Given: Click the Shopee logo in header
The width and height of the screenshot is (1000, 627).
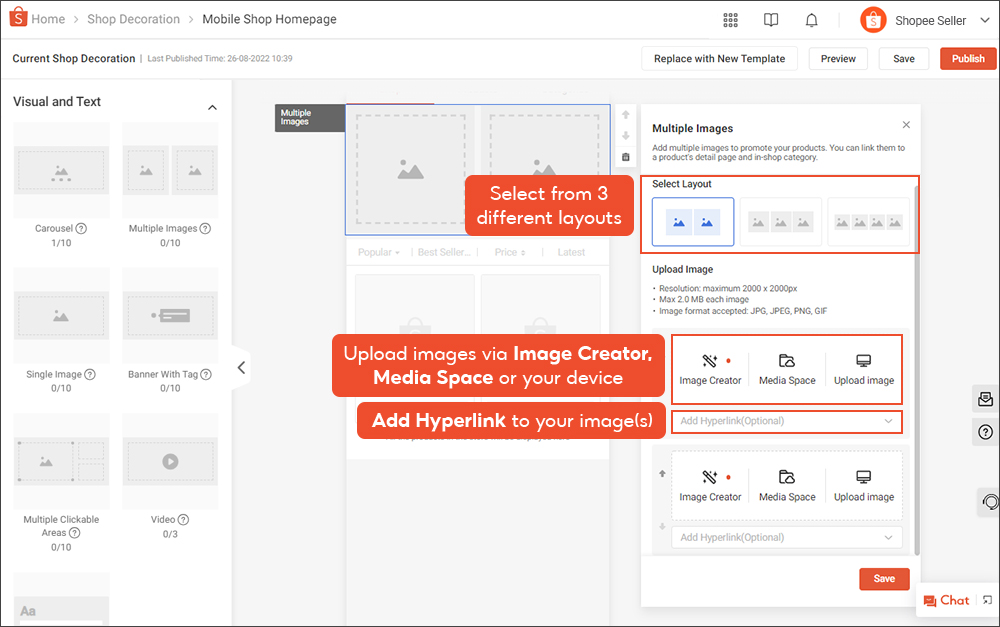Looking at the screenshot, I should point(16,19).
